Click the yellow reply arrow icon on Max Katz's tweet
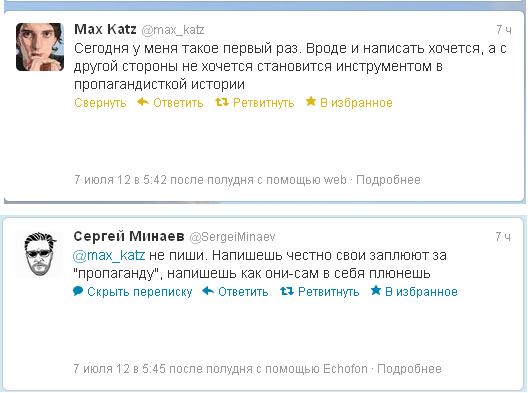The height and width of the screenshot is (393, 531). (143, 102)
